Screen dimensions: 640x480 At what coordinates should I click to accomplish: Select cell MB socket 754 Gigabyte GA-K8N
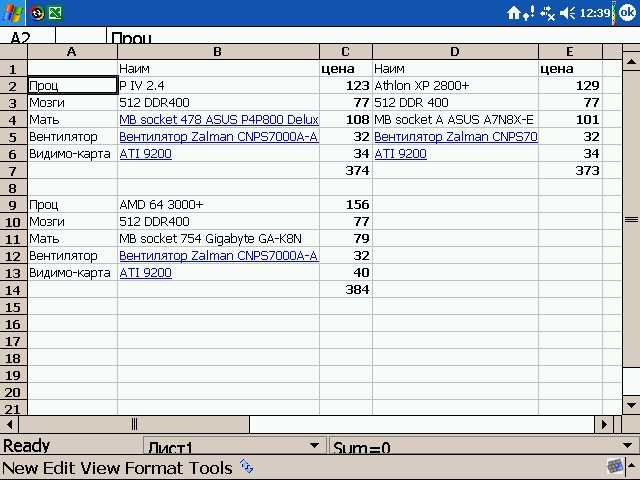[218, 239]
